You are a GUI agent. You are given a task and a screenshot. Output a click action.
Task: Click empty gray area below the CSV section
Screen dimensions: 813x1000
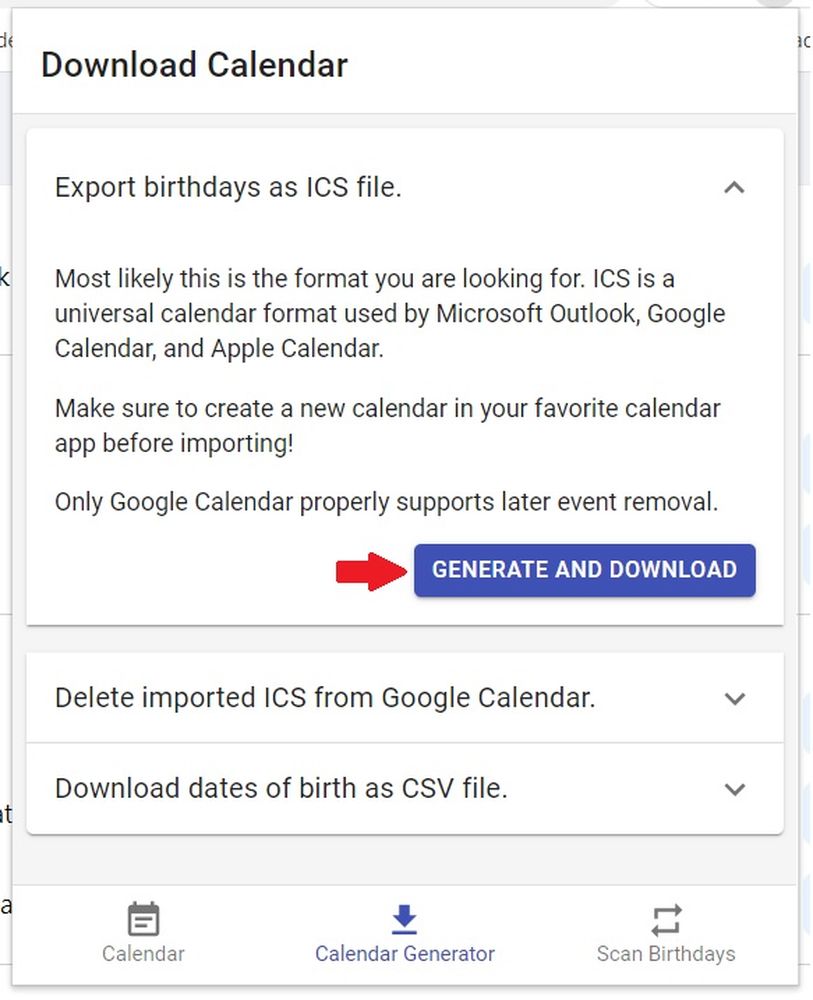(404, 860)
